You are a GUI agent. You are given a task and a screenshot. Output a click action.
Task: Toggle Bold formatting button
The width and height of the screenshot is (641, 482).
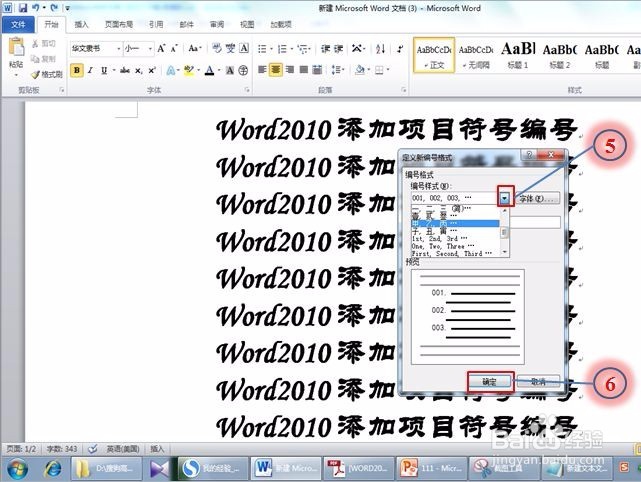pos(76,70)
